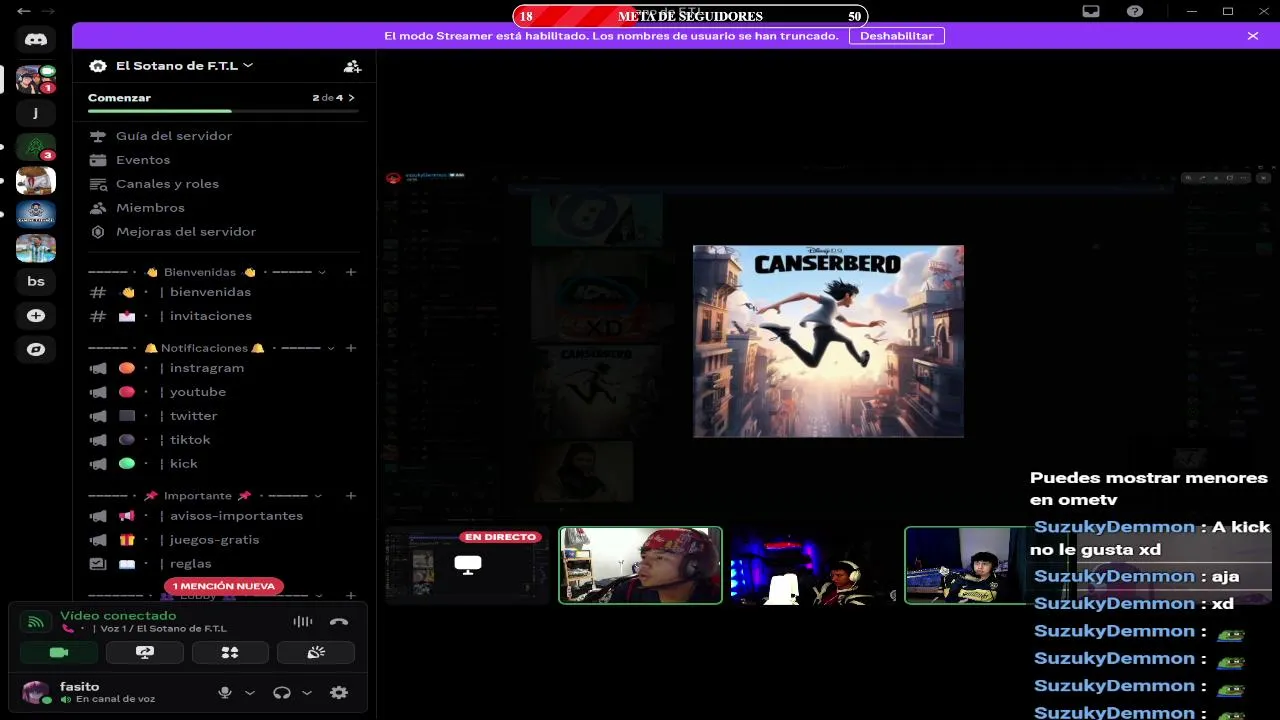The height and width of the screenshot is (720, 1280).
Task: Select webcam tile with red cap
Action: [x=640, y=565]
